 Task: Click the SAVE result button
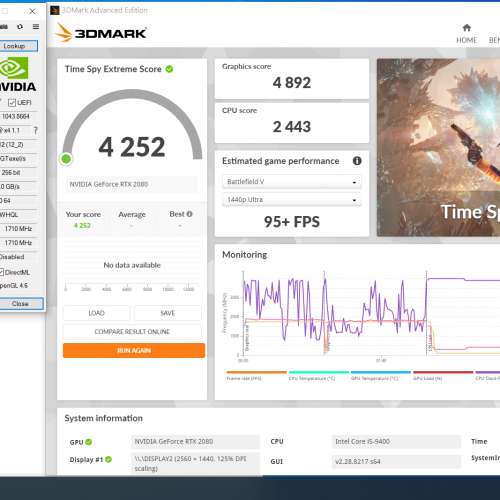pos(168,313)
